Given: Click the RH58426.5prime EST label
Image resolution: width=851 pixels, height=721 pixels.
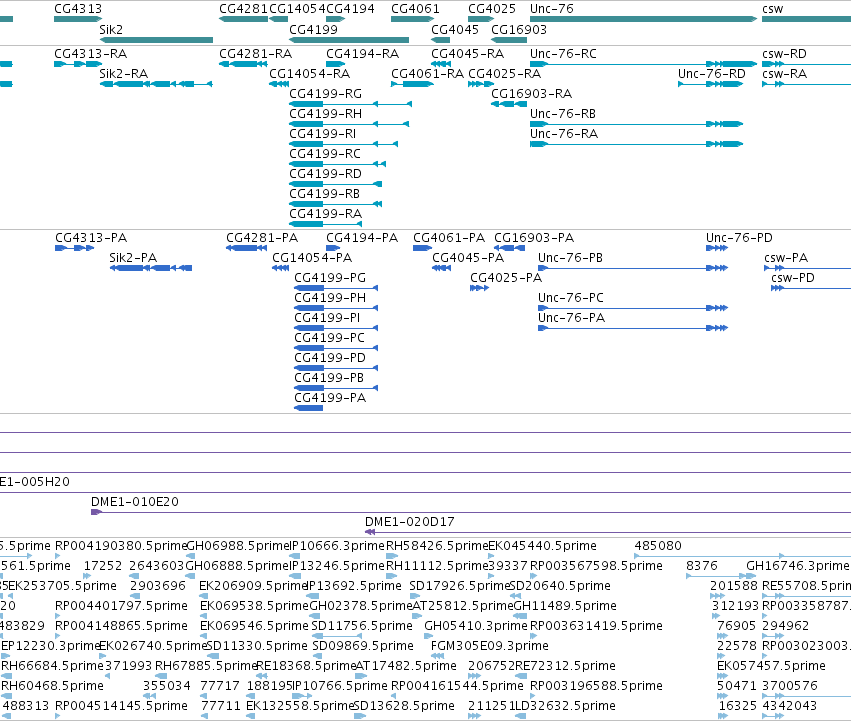Looking at the screenshot, I should point(437,546).
